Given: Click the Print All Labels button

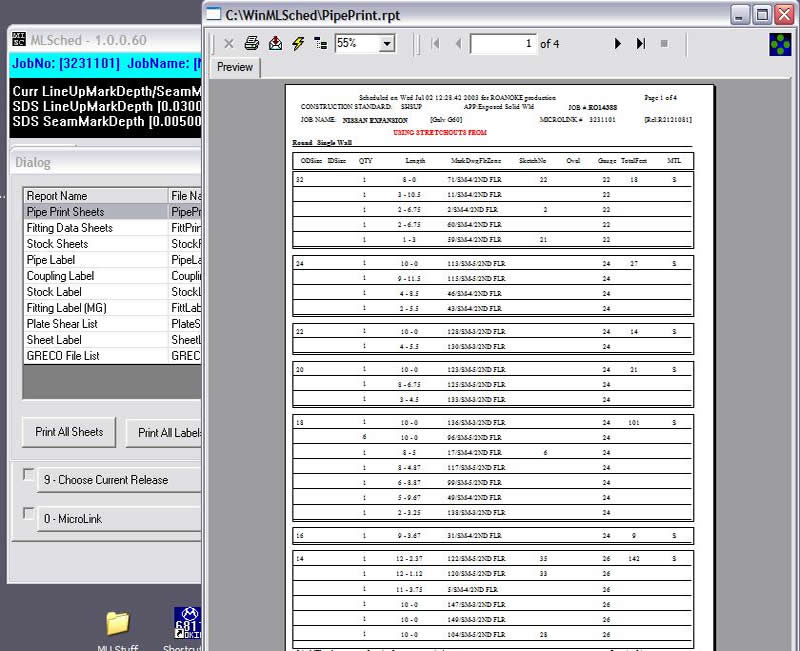Looking at the screenshot, I should tap(166, 432).
